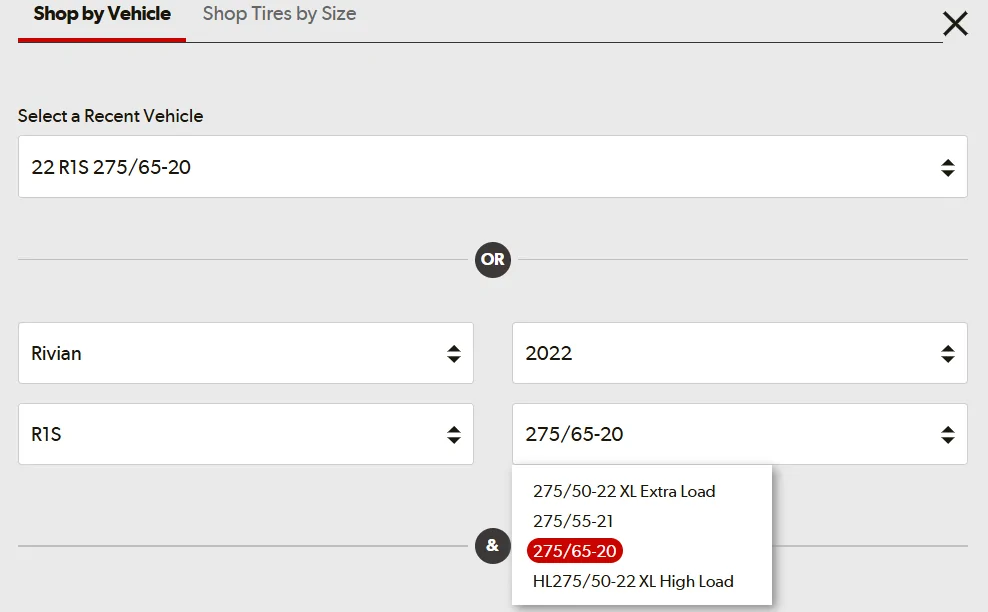Choose the 275/55-21 size option
This screenshot has height=612, width=988.
pos(573,521)
